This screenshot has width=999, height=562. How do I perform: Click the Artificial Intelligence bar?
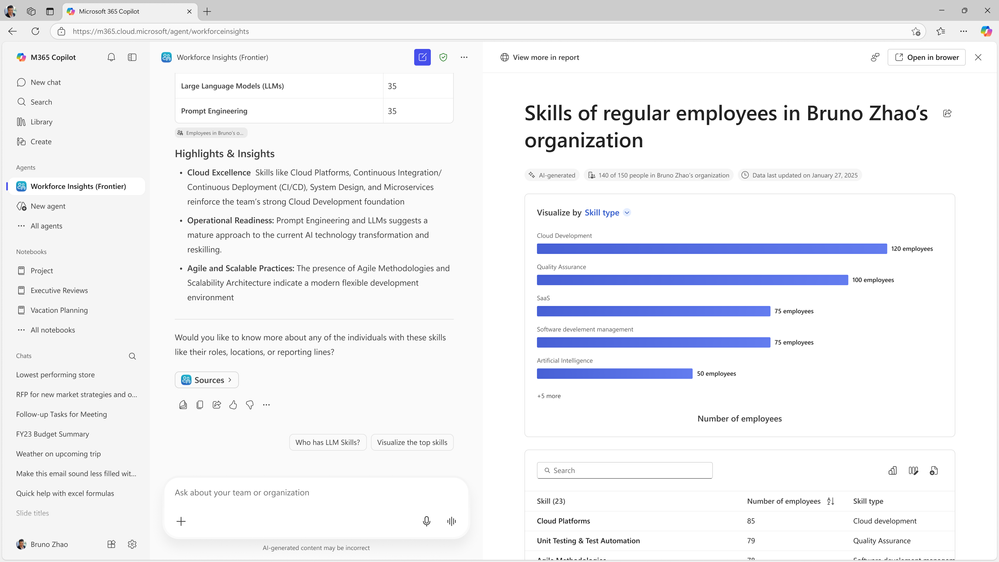click(x=614, y=373)
